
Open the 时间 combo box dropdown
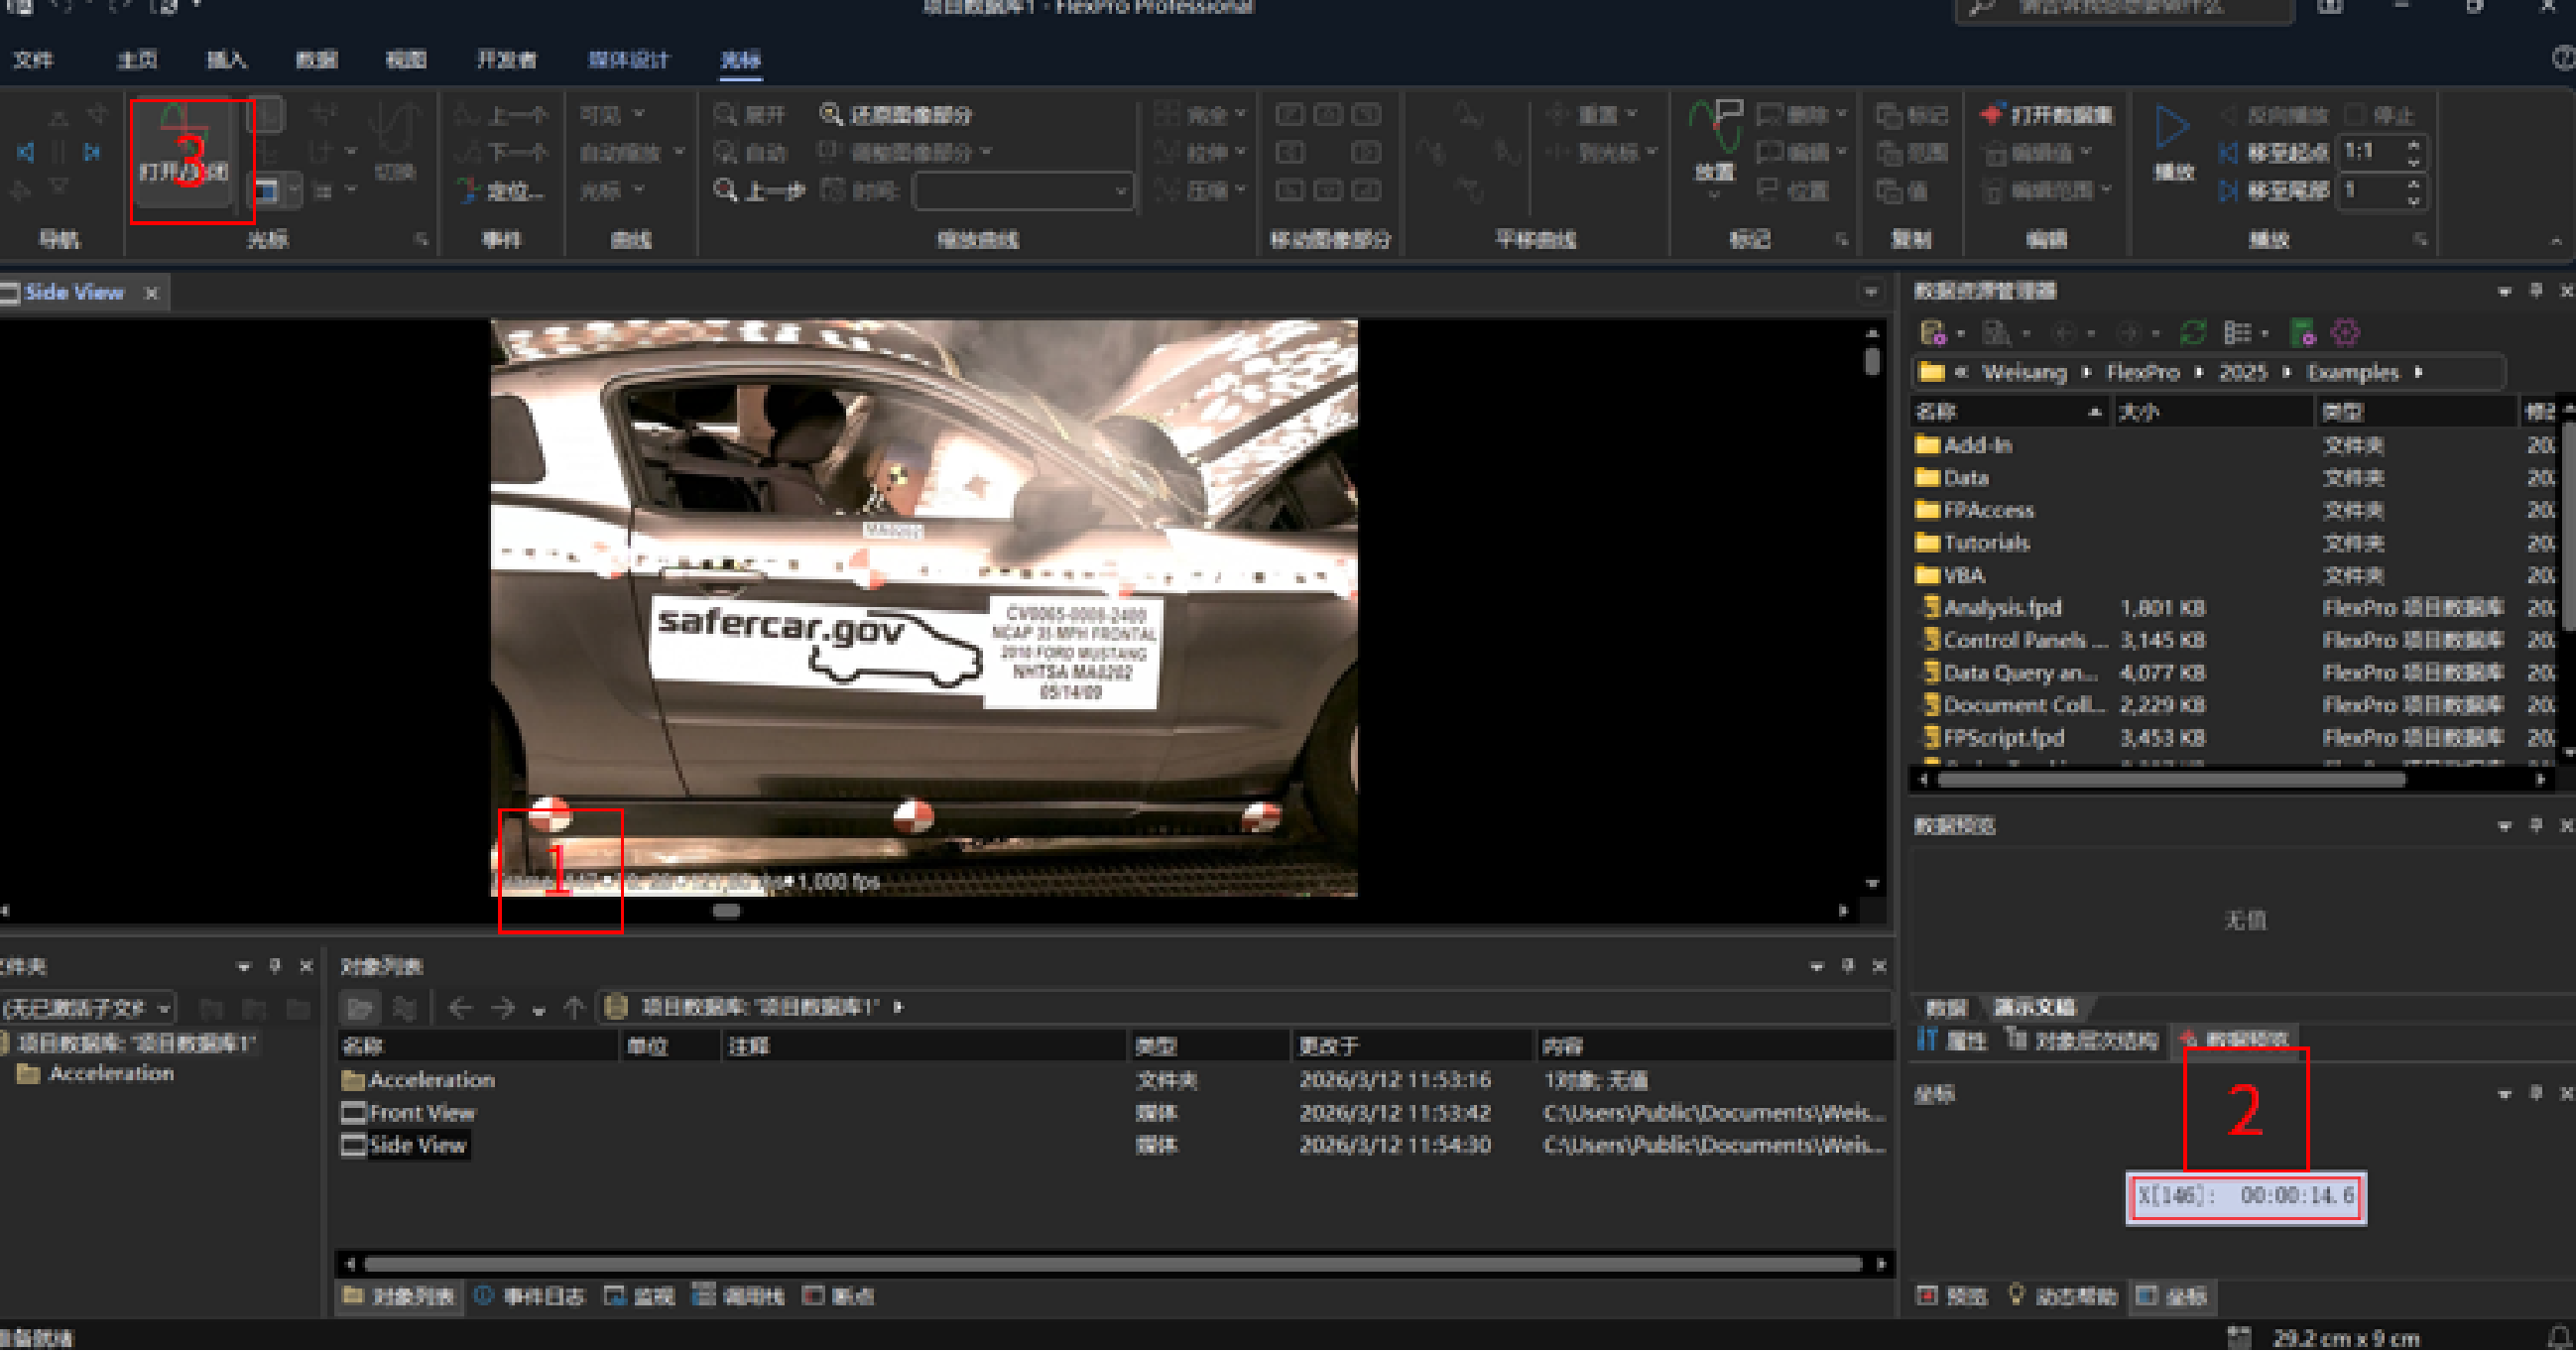pos(1120,191)
